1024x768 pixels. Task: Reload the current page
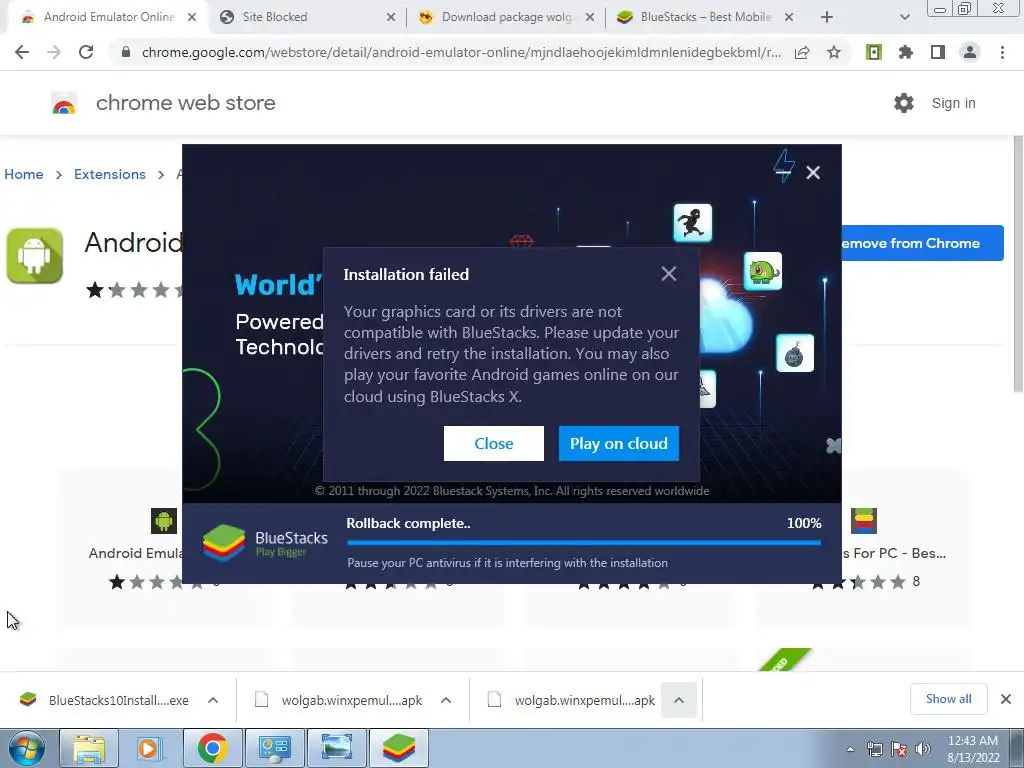click(86, 52)
